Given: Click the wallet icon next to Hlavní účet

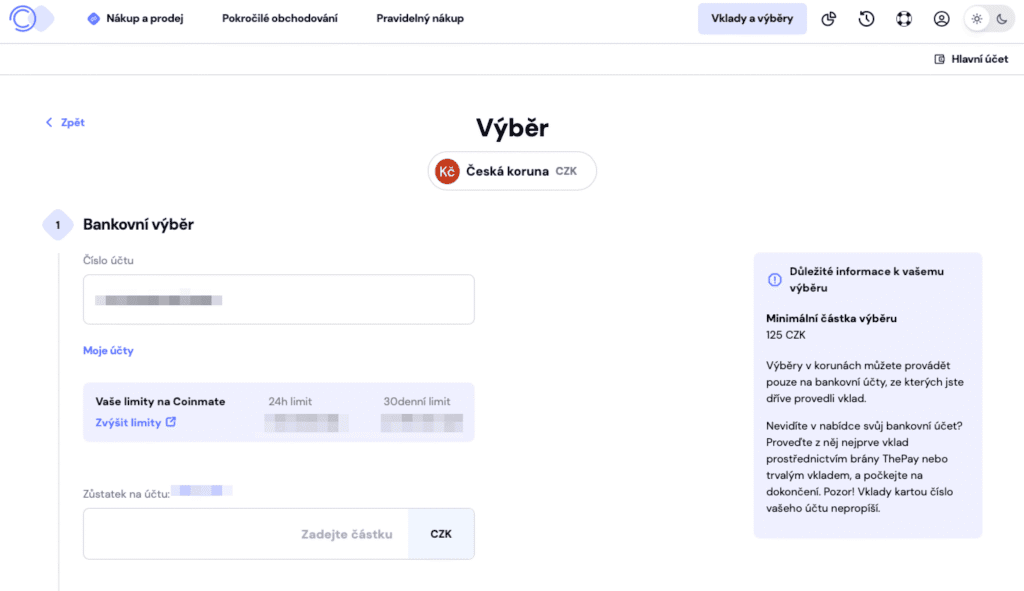Looking at the screenshot, I should pos(939,59).
